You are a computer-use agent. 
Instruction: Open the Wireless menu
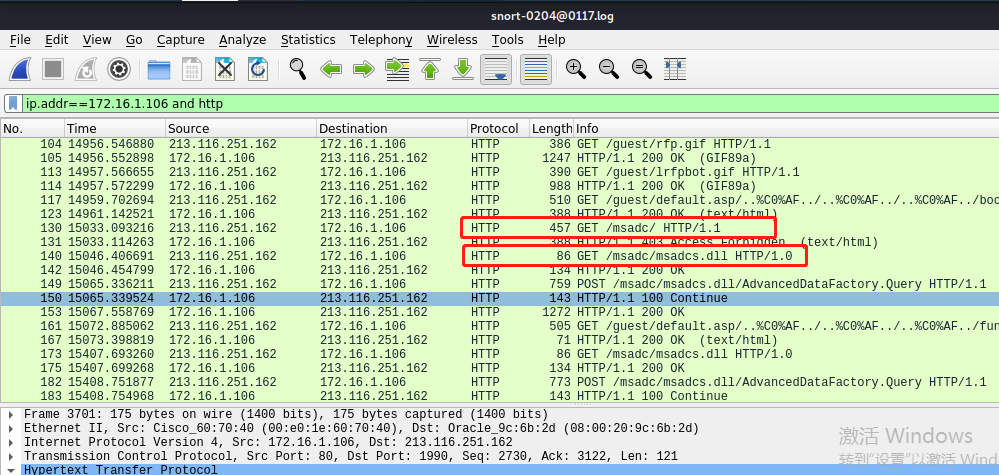click(452, 39)
